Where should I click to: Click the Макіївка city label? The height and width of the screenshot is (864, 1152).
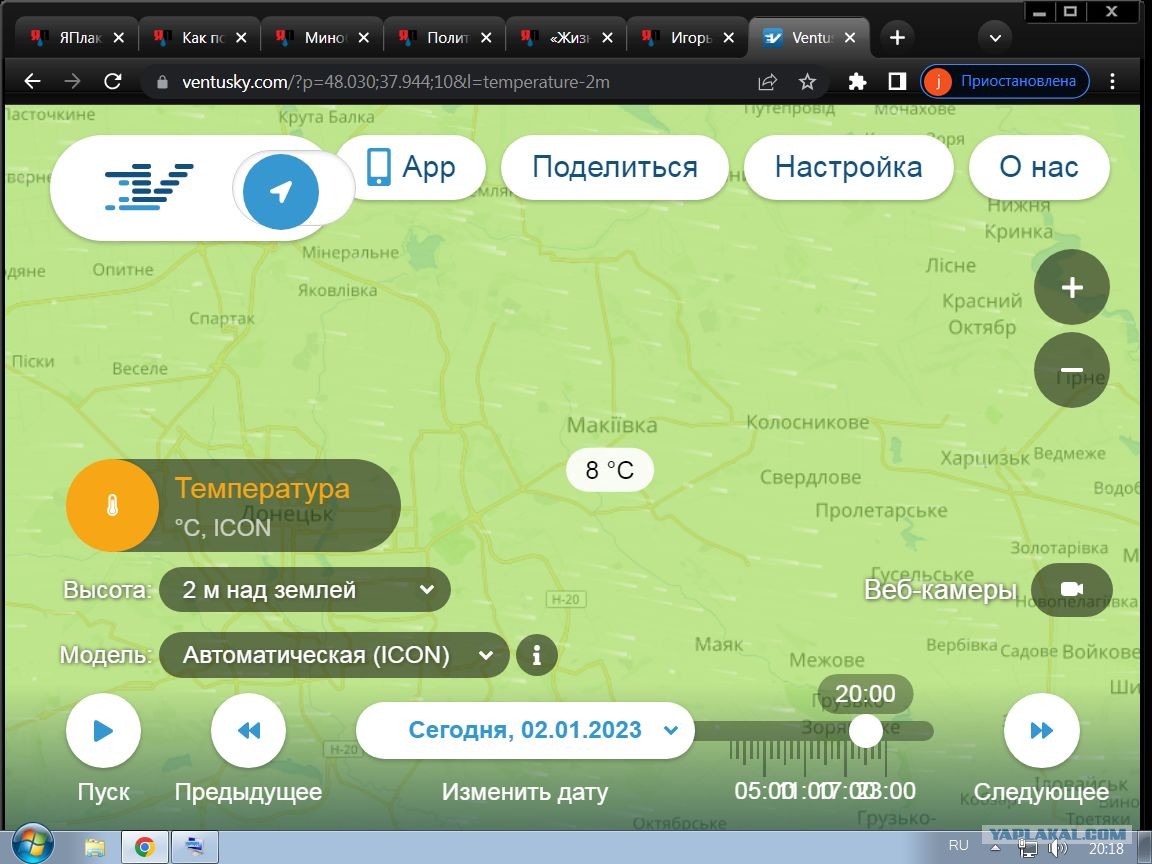tap(612, 425)
